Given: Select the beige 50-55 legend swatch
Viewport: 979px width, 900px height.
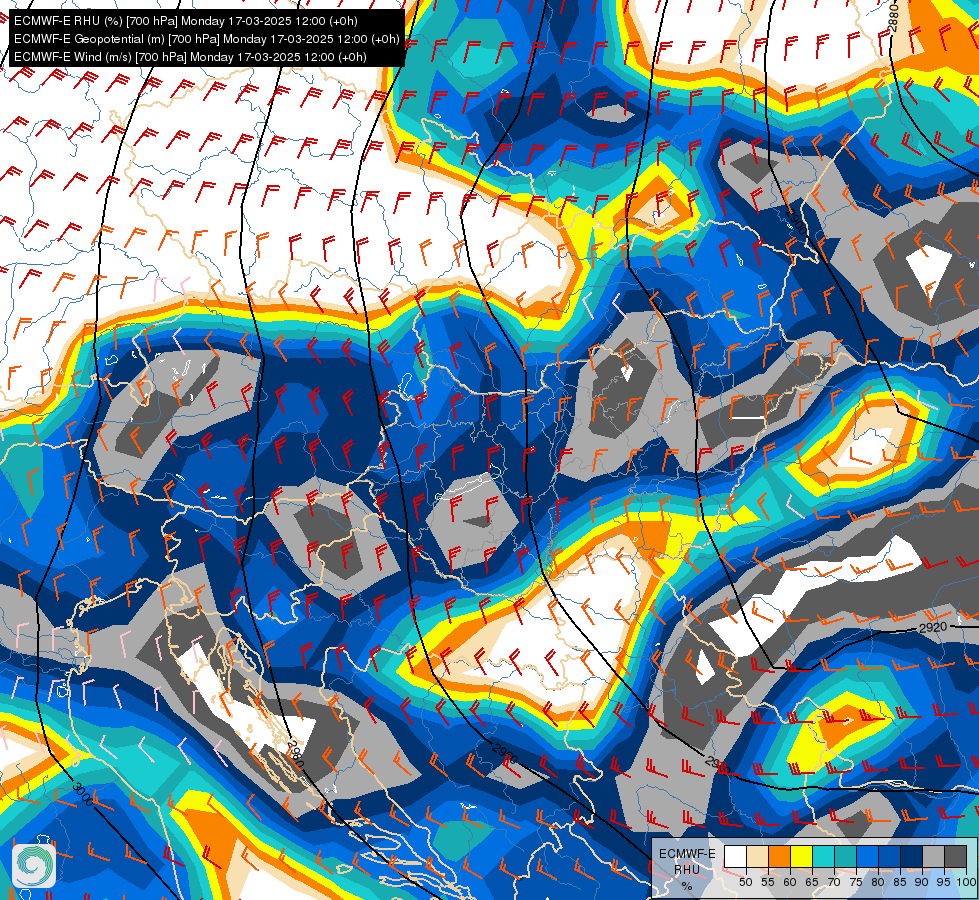Looking at the screenshot, I should pos(757,856).
